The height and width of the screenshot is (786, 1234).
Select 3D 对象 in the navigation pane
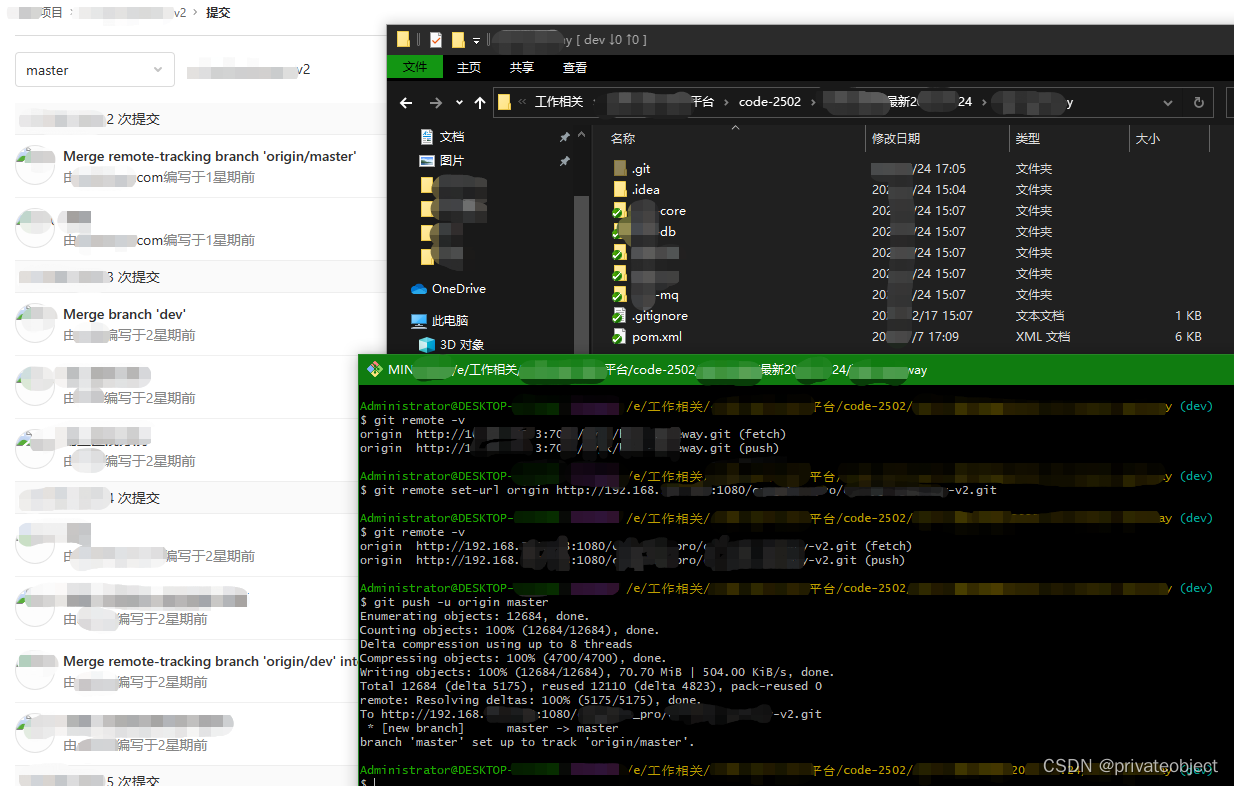[x=462, y=344]
